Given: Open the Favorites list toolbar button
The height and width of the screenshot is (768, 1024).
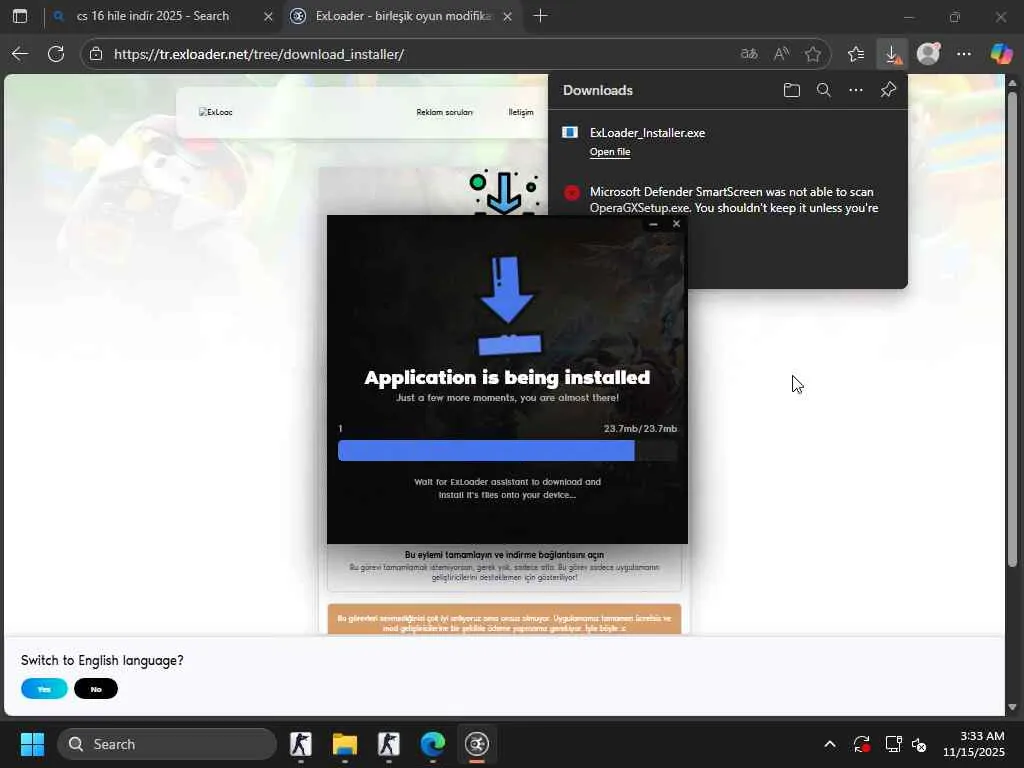Looking at the screenshot, I should click(x=856, y=54).
